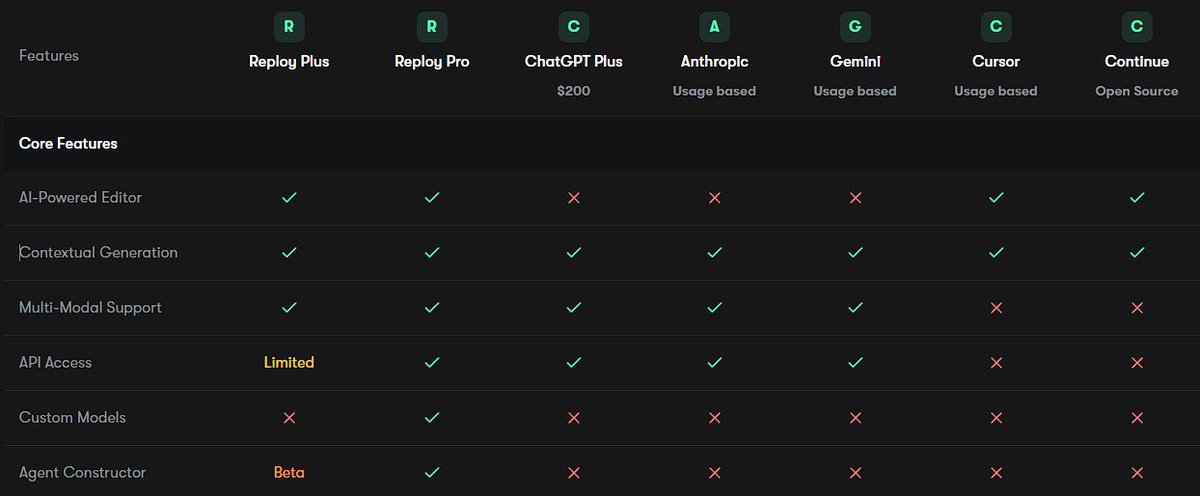Click the orange 'Beta' Agent Constructor value

point(289,473)
